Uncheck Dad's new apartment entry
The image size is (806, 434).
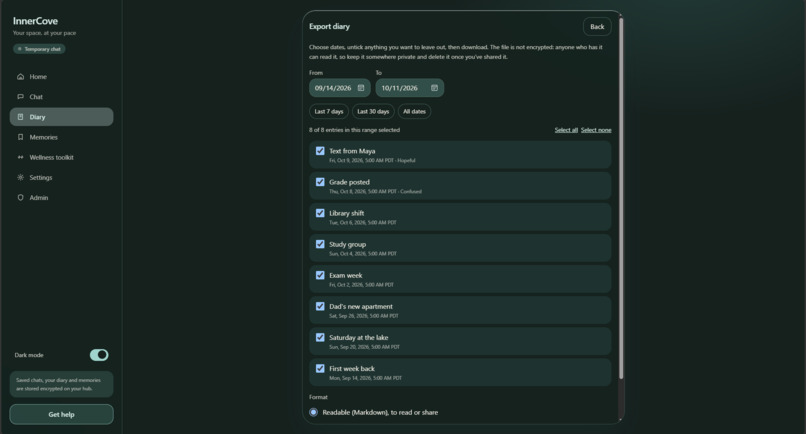(x=320, y=306)
